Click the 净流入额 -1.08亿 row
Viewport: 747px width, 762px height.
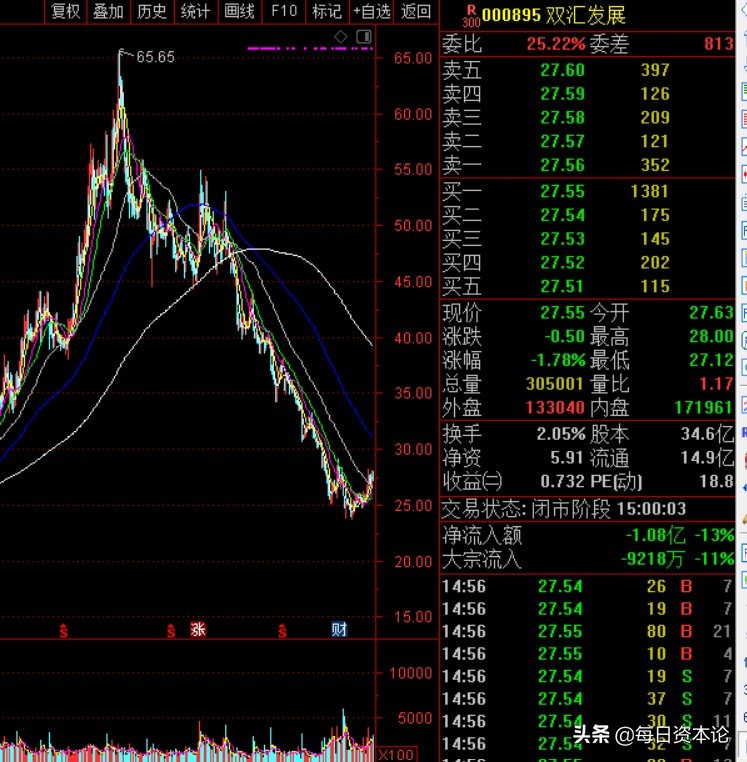(588, 536)
